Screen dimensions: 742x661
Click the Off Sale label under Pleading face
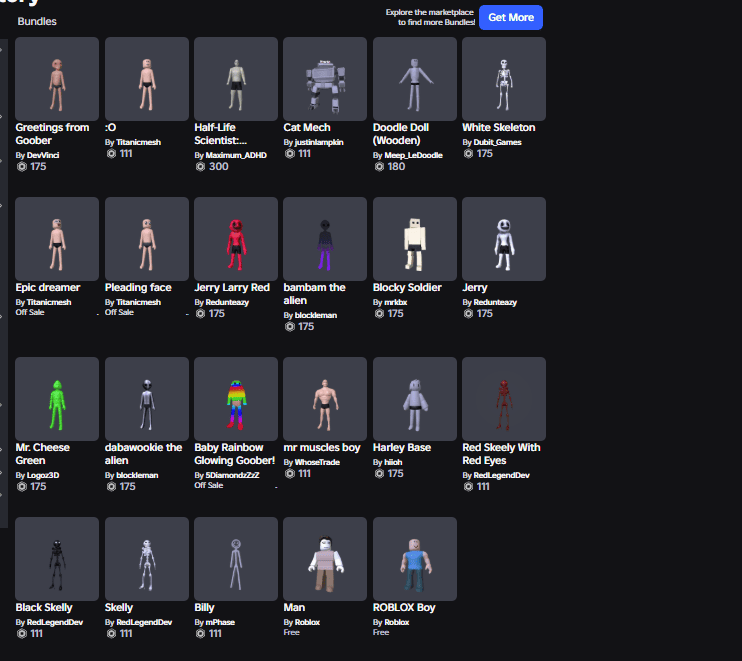tap(119, 312)
